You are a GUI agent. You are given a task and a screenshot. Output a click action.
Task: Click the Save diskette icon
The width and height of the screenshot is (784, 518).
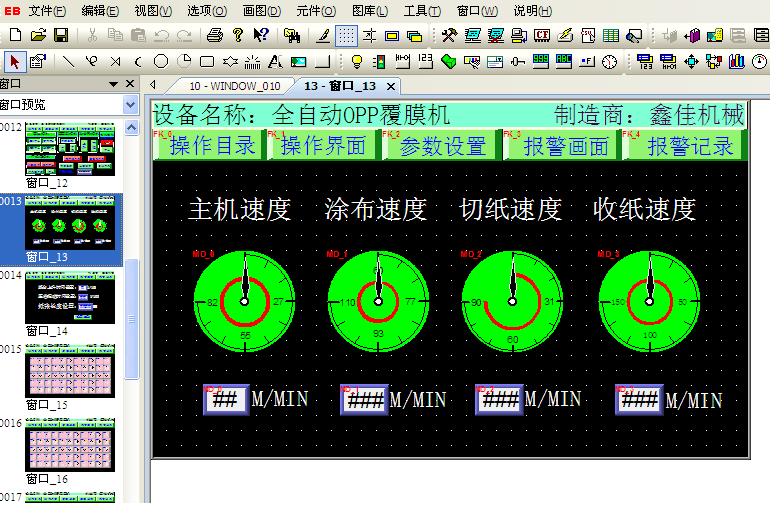(x=61, y=36)
